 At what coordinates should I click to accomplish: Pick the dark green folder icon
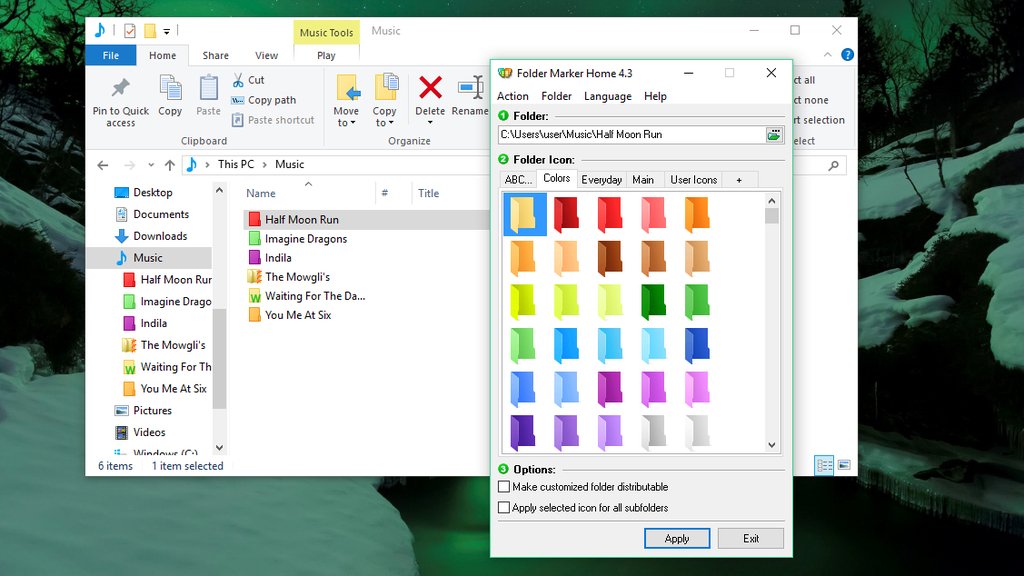[653, 301]
